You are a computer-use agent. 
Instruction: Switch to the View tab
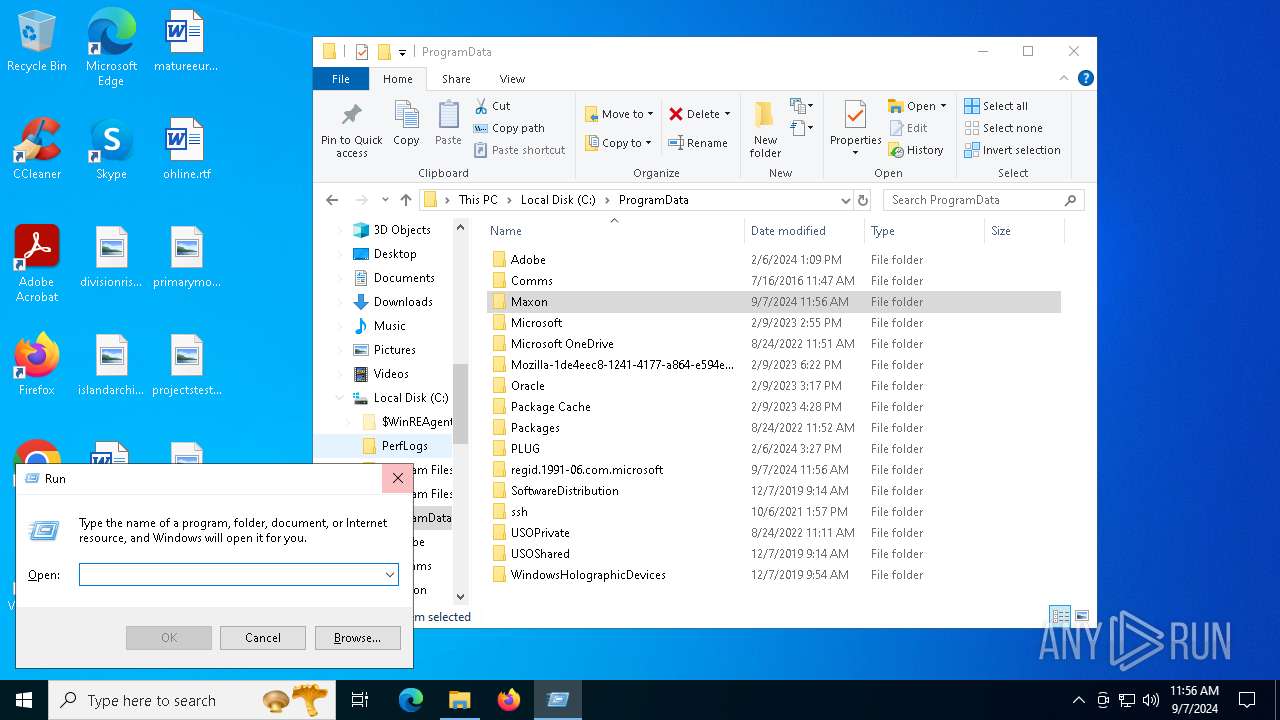click(x=512, y=79)
